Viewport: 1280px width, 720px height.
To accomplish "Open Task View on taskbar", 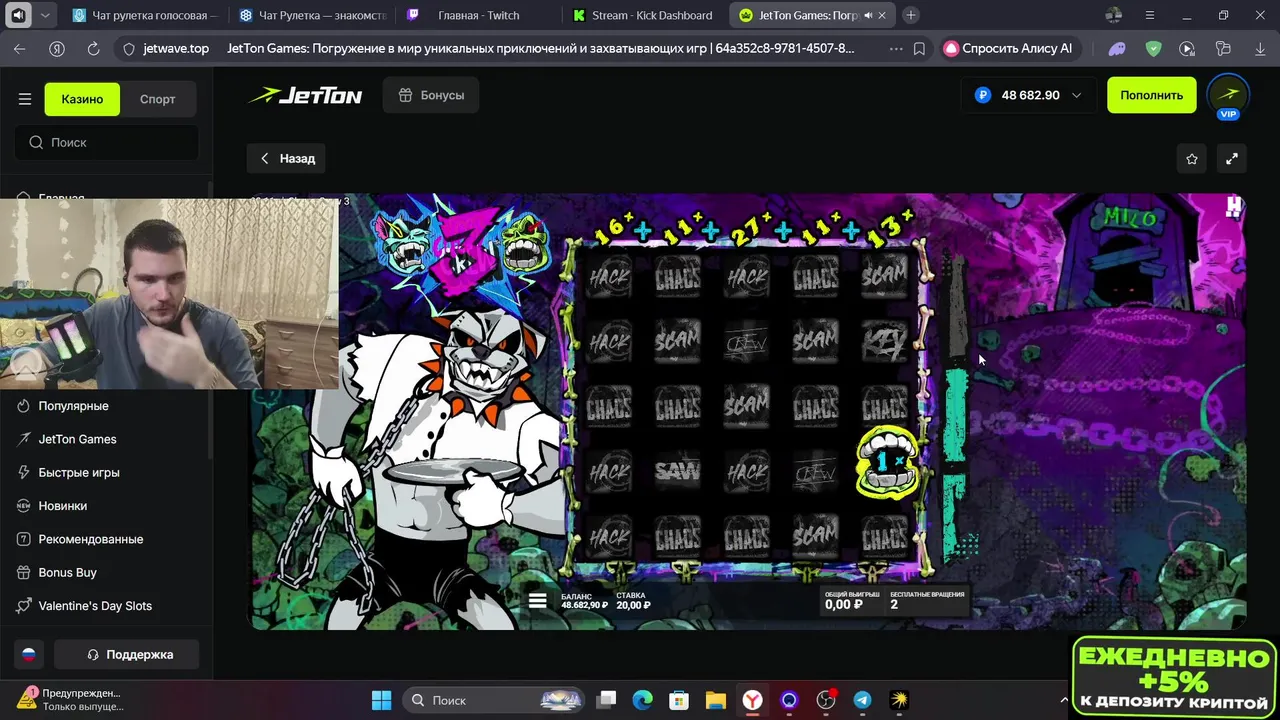I will click(x=607, y=700).
